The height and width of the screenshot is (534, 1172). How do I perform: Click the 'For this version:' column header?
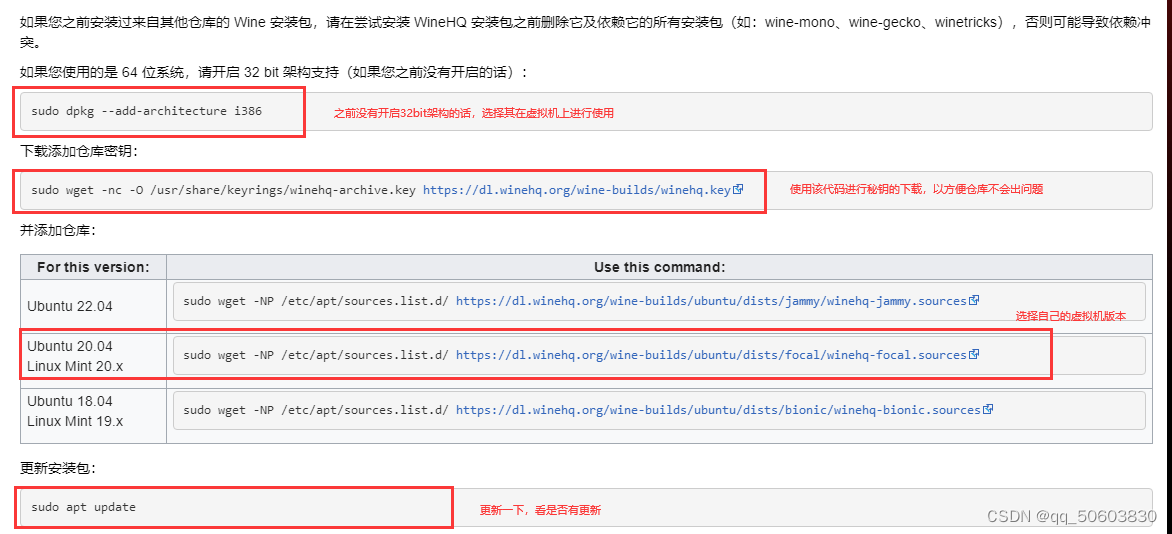coord(93,267)
